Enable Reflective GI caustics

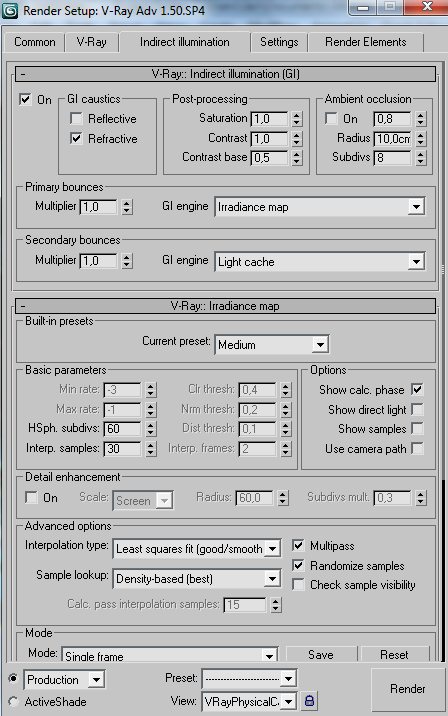[76, 119]
